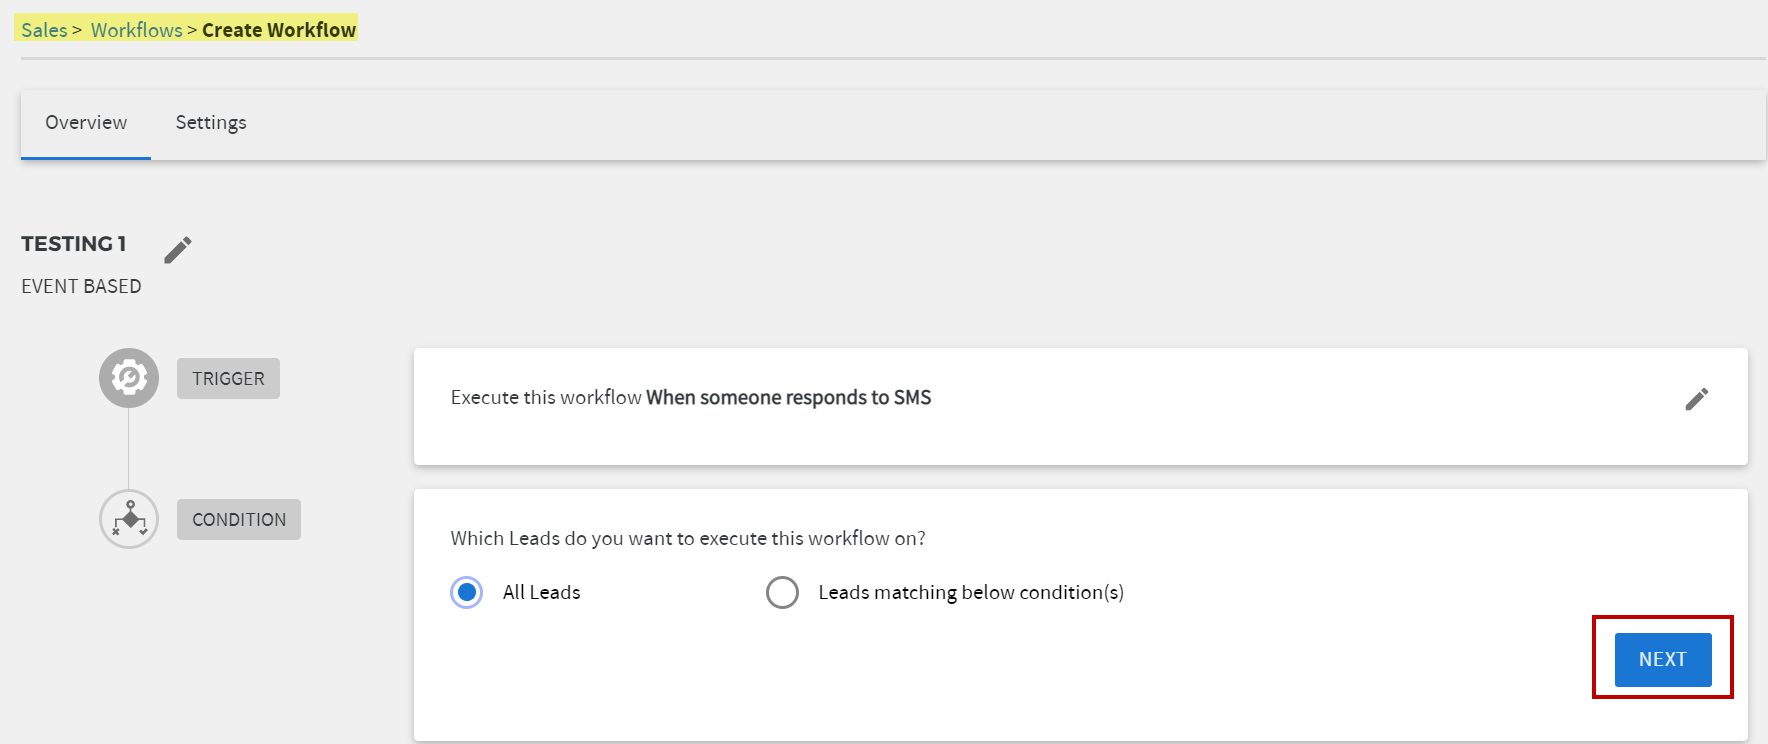Edit the trigger card with pencil icon
This screenshot has height=744, width=1768.
(1696, 399)
